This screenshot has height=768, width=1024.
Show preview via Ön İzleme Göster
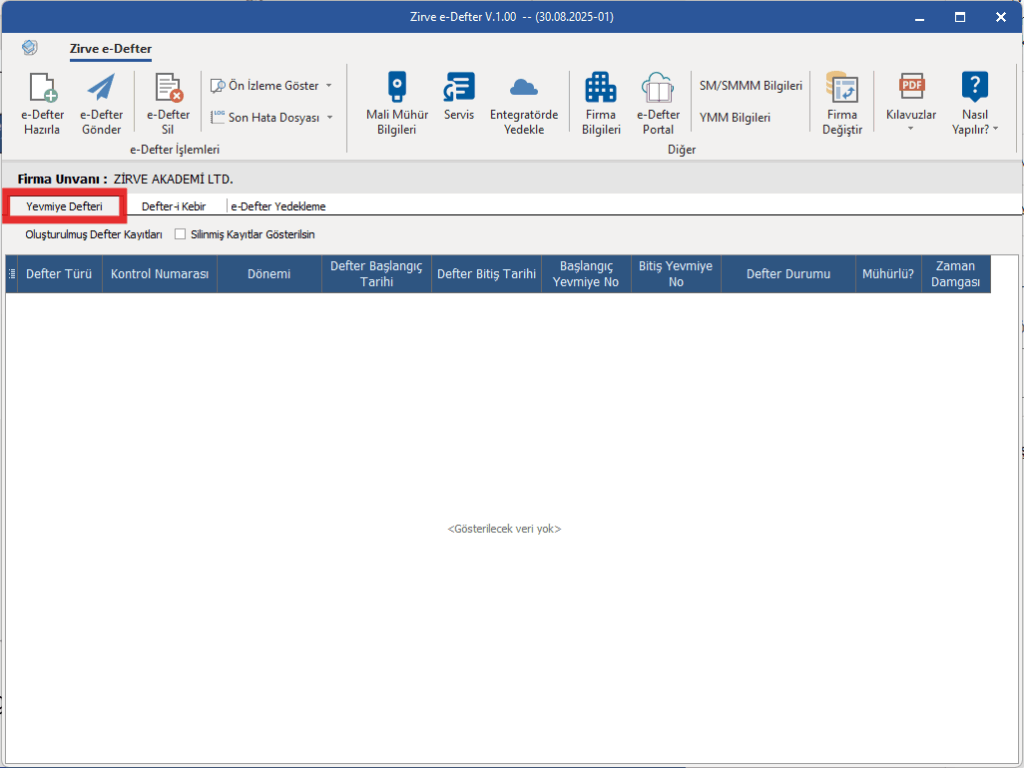[x=264, y=86]
